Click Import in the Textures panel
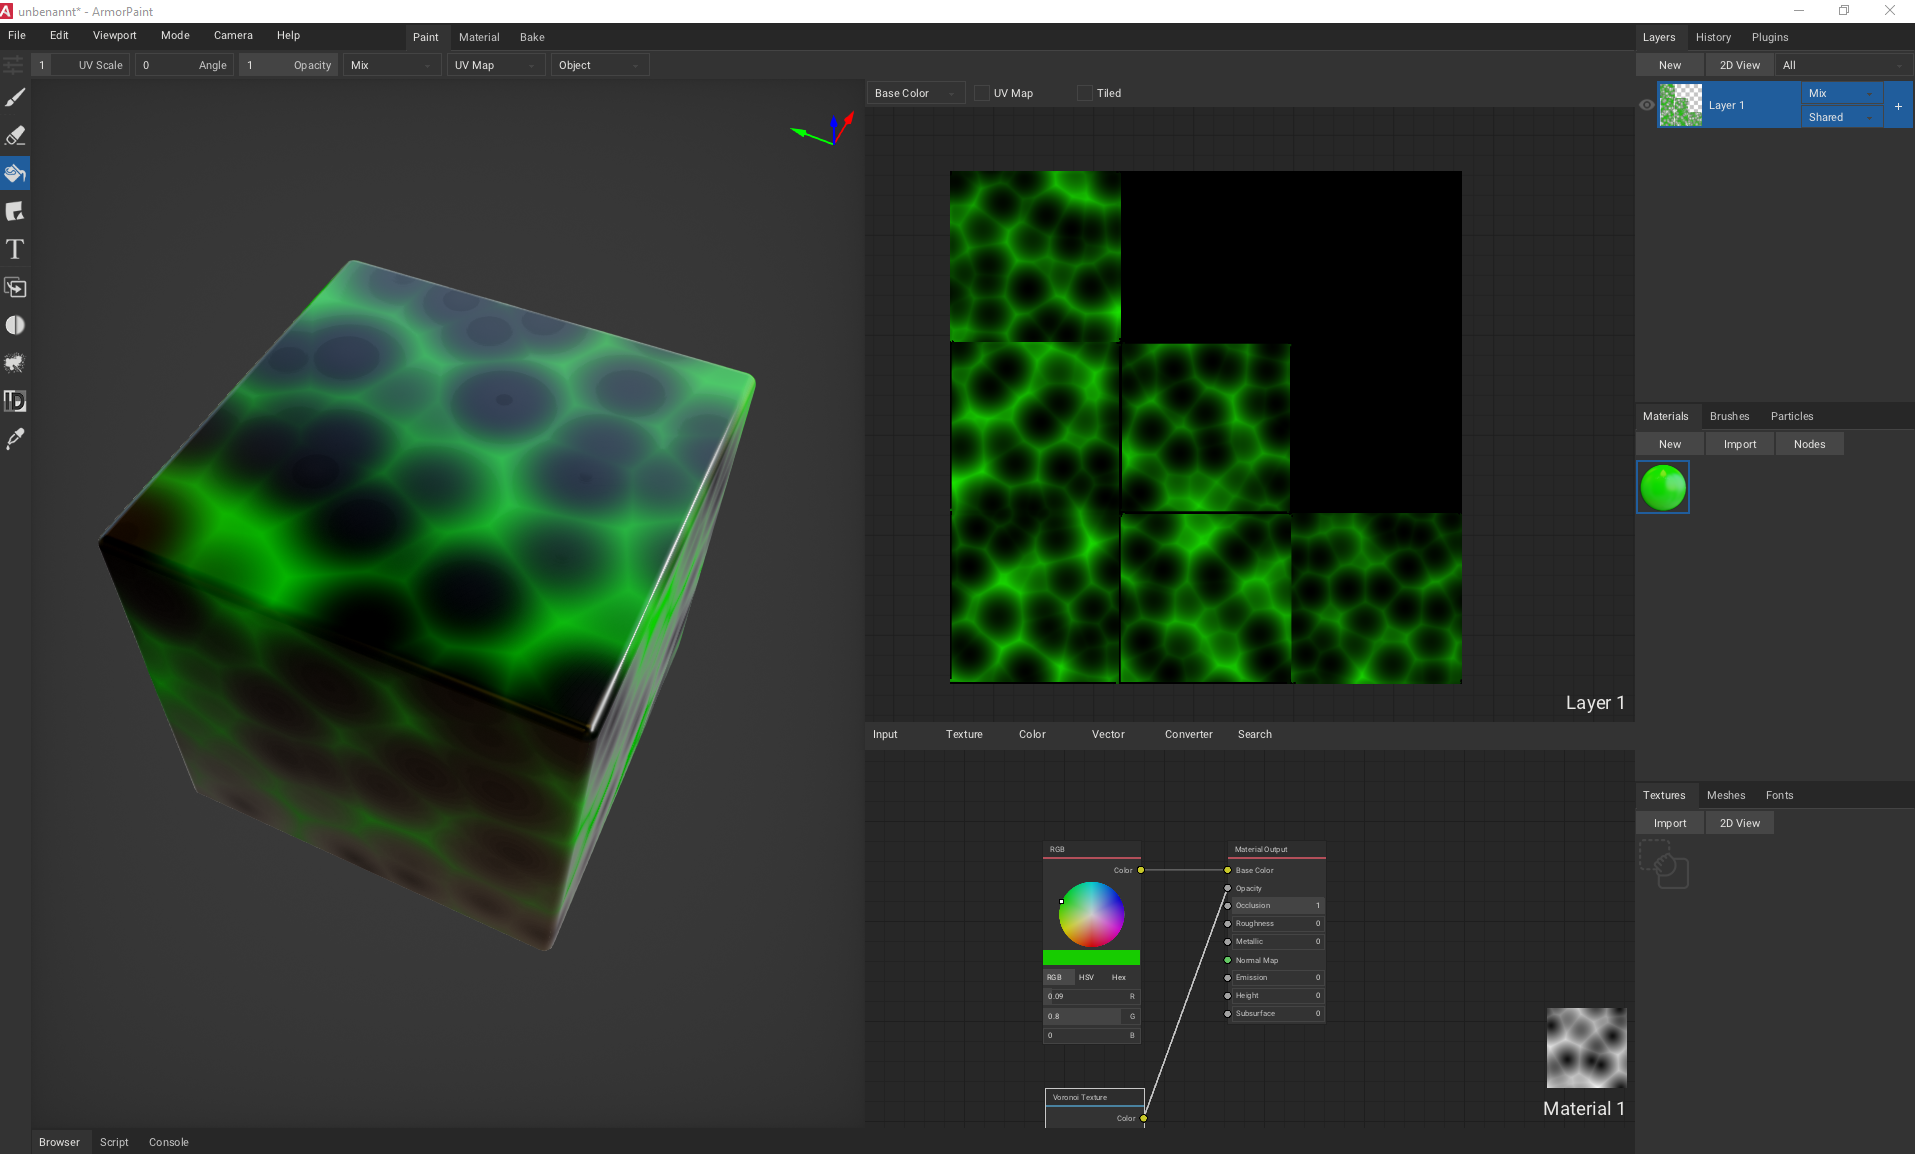Screen dimensions: 1915x1154 pyautogui.click(x=1670, y=823)
